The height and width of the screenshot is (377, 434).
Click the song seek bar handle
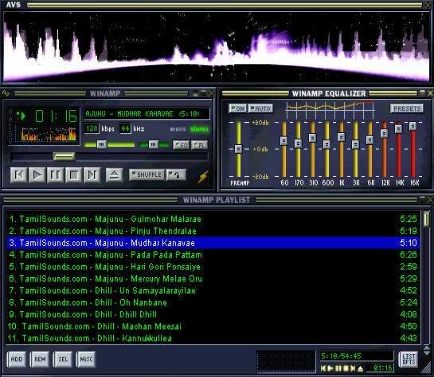[x=64, y=156]
